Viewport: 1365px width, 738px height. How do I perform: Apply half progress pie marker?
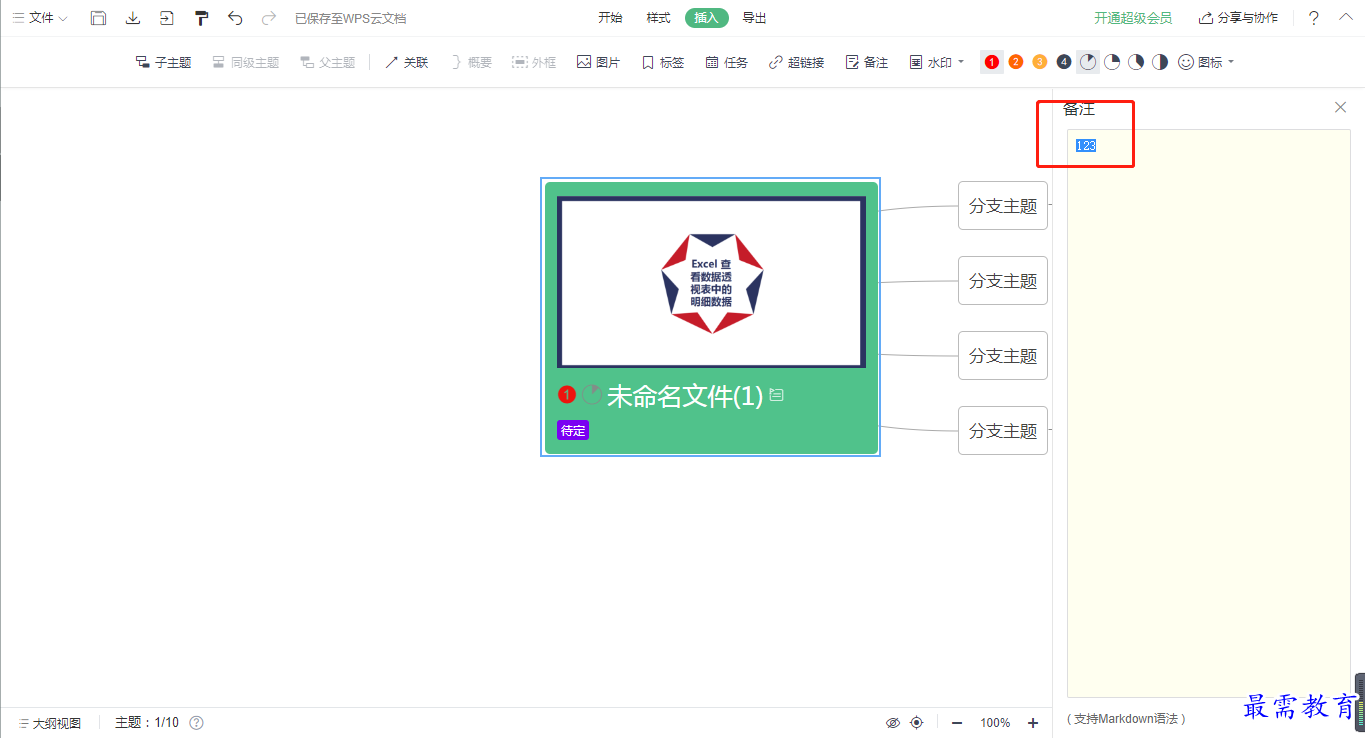(x=1160, y=62)
